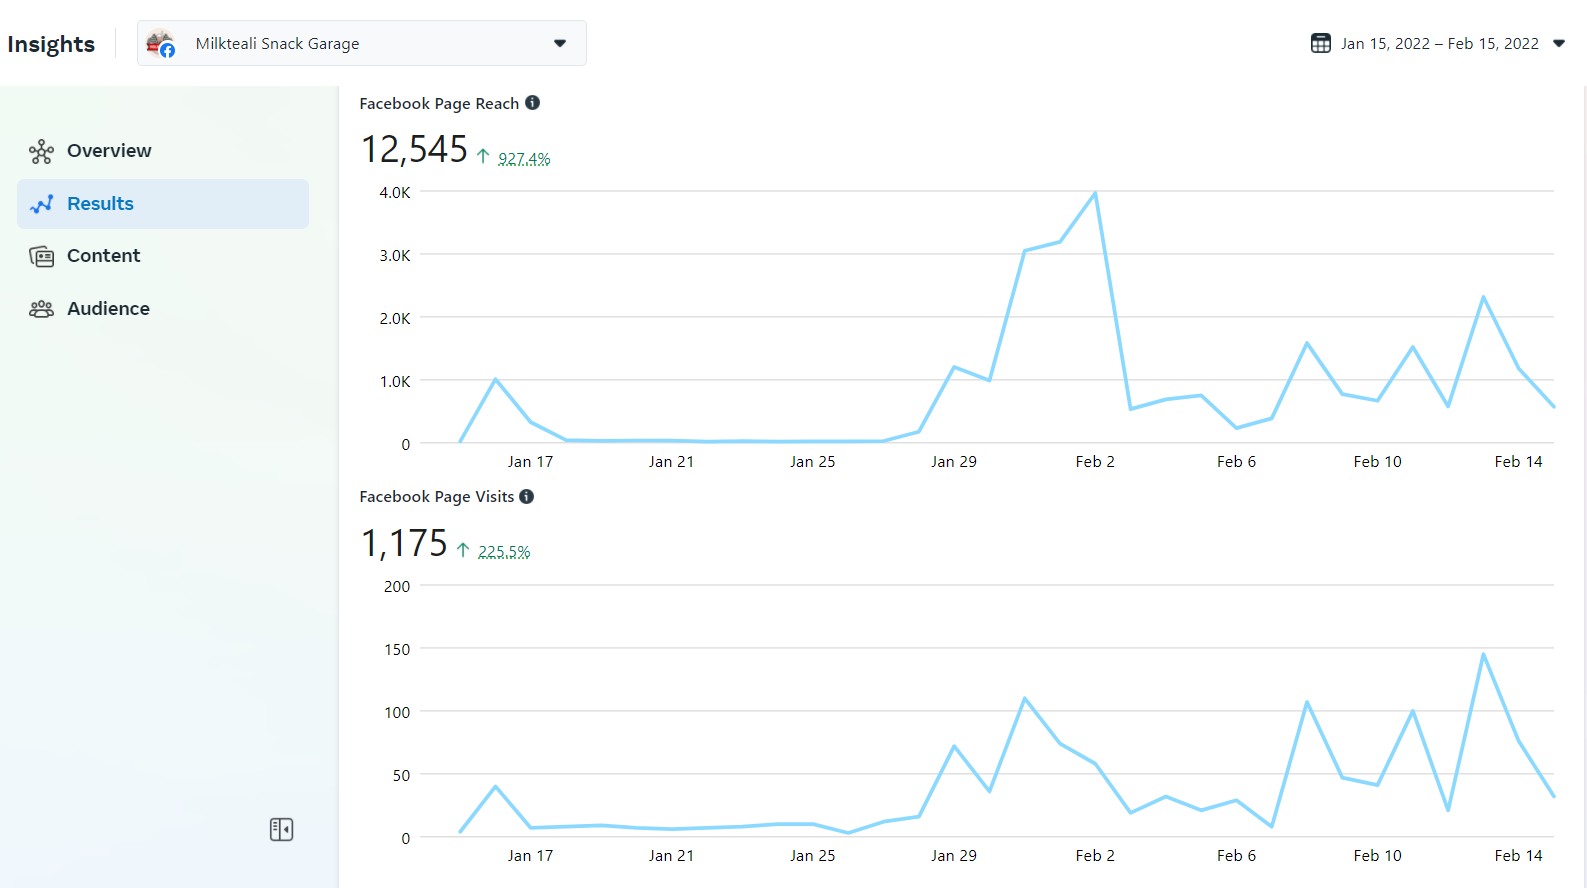Click Facebook Page Reach info icon
1587x888 pixels.
click(x=533, y=103)
